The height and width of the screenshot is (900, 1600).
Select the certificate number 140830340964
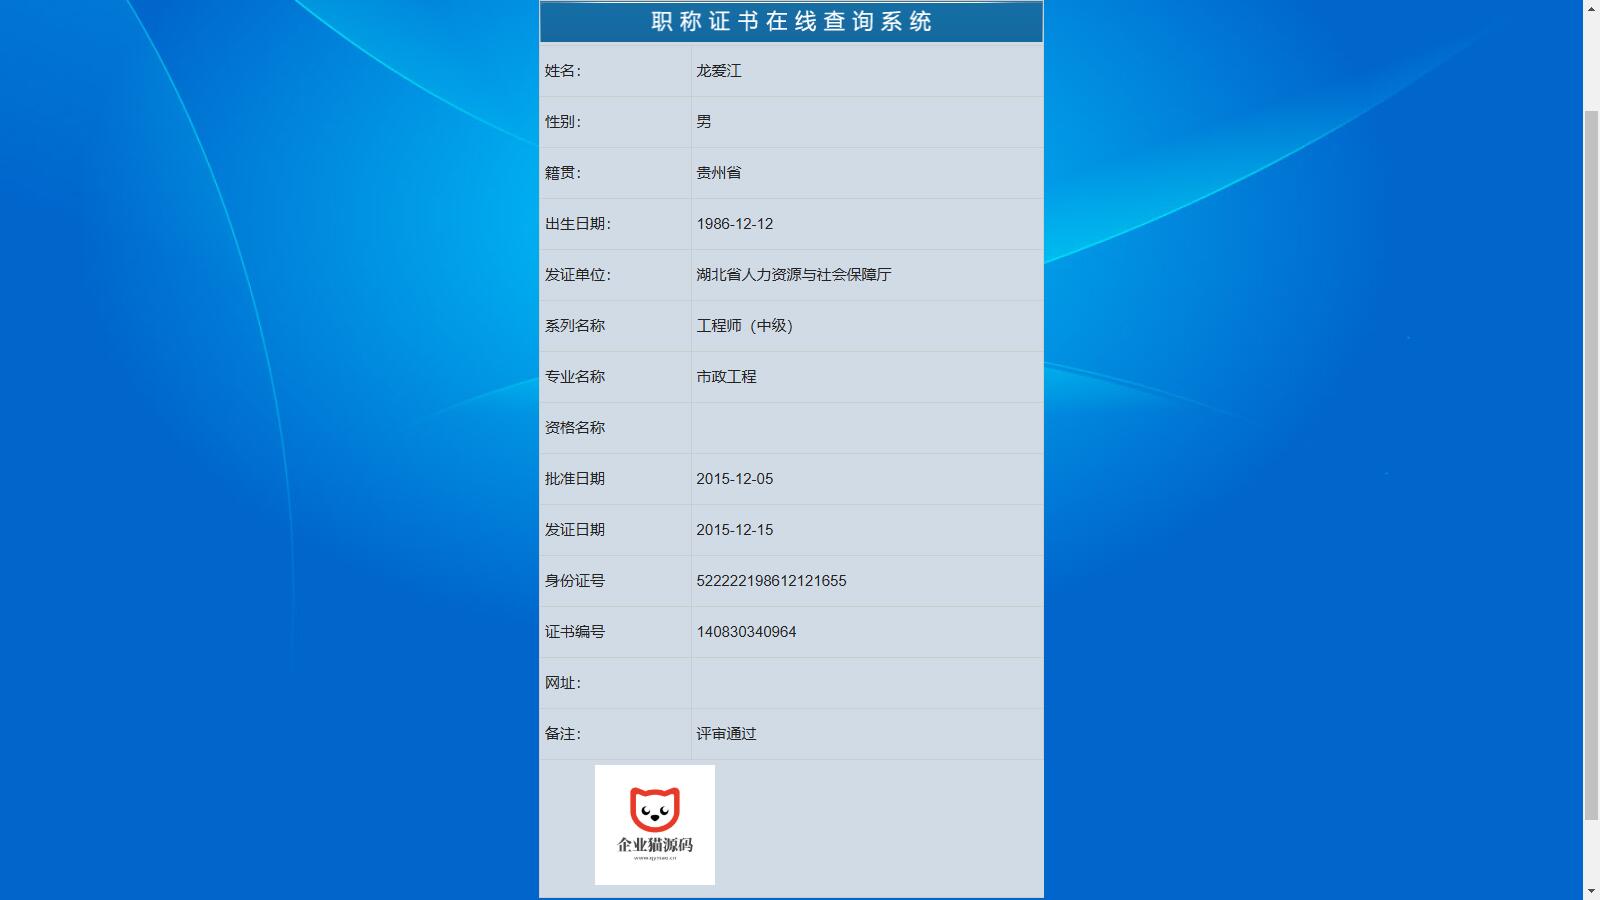tap(748, 631)
